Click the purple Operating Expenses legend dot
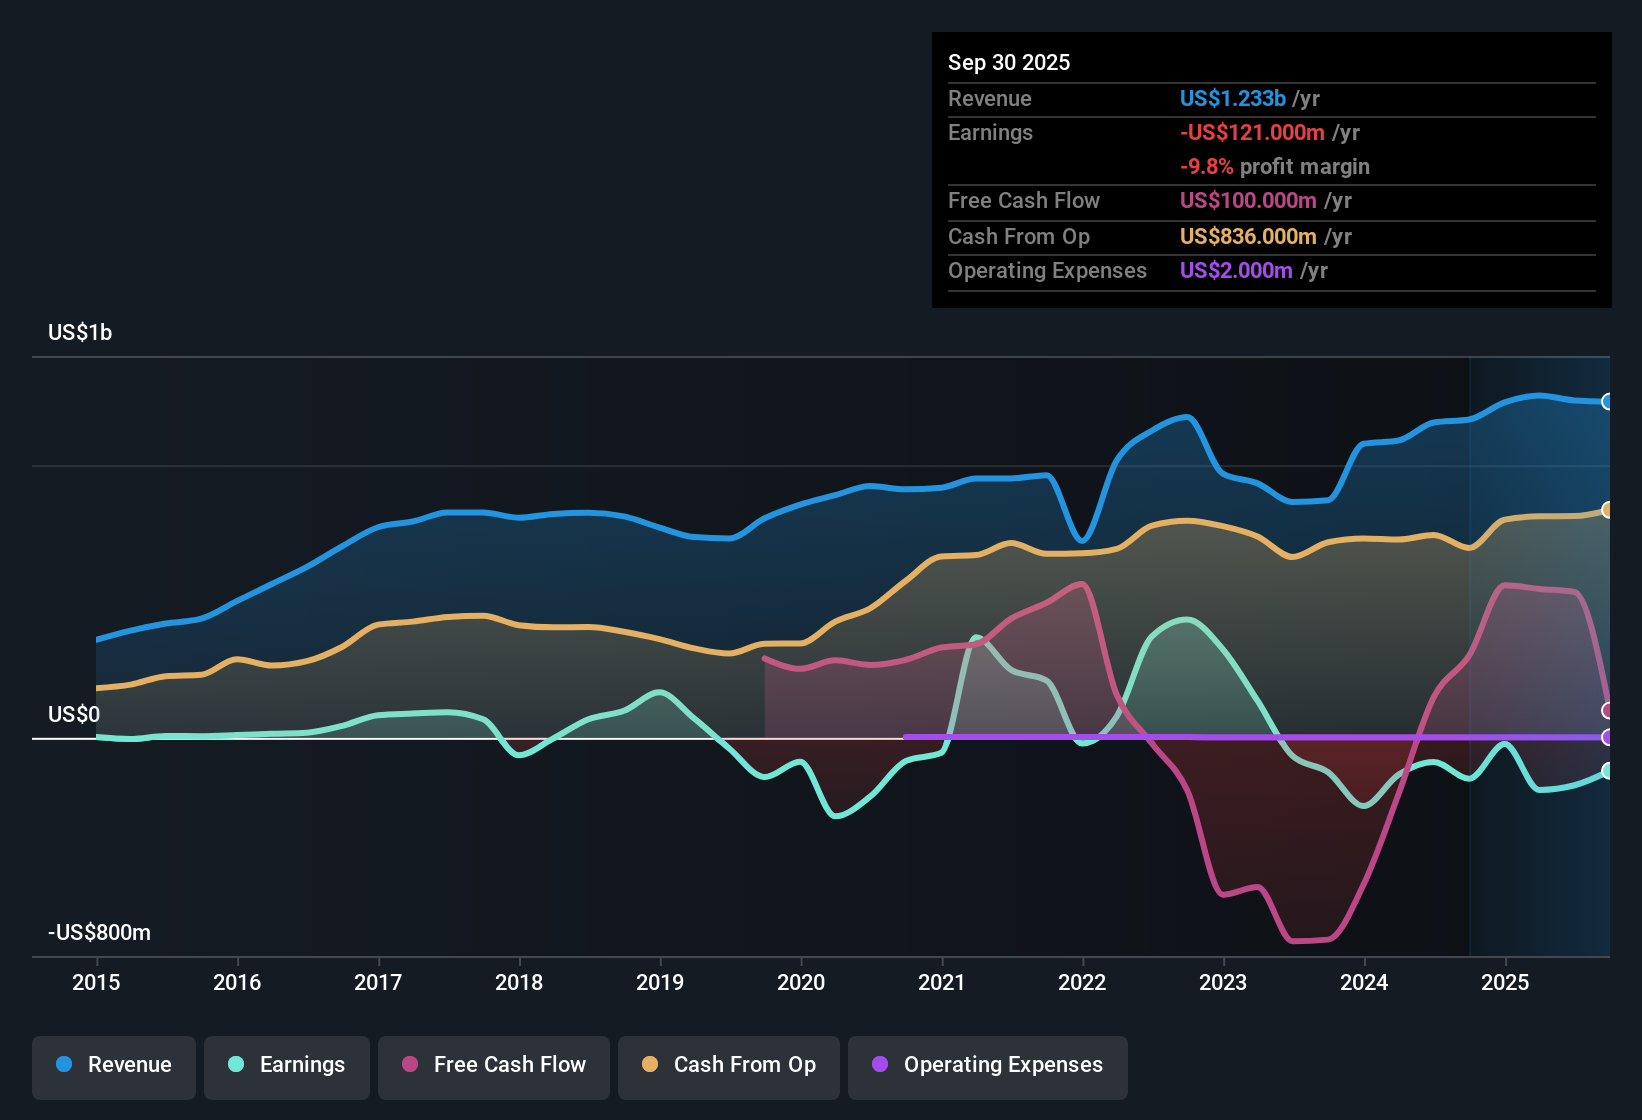 click(880, 1065)
